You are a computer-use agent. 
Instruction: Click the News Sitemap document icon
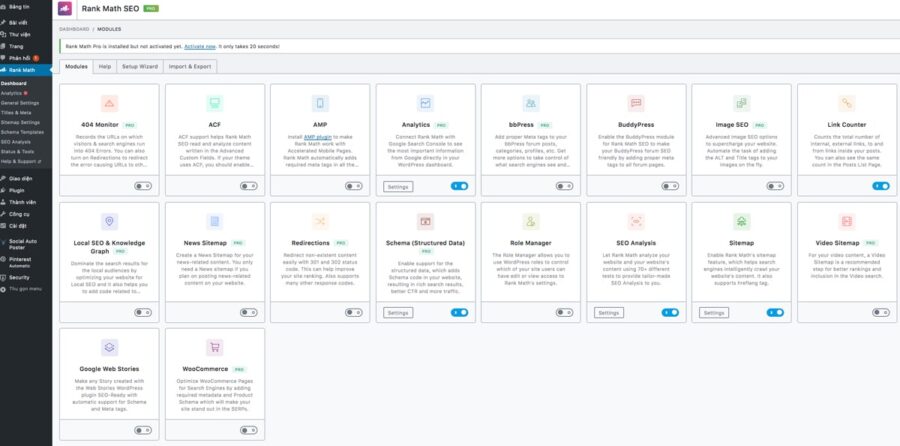tap(215, 222)
